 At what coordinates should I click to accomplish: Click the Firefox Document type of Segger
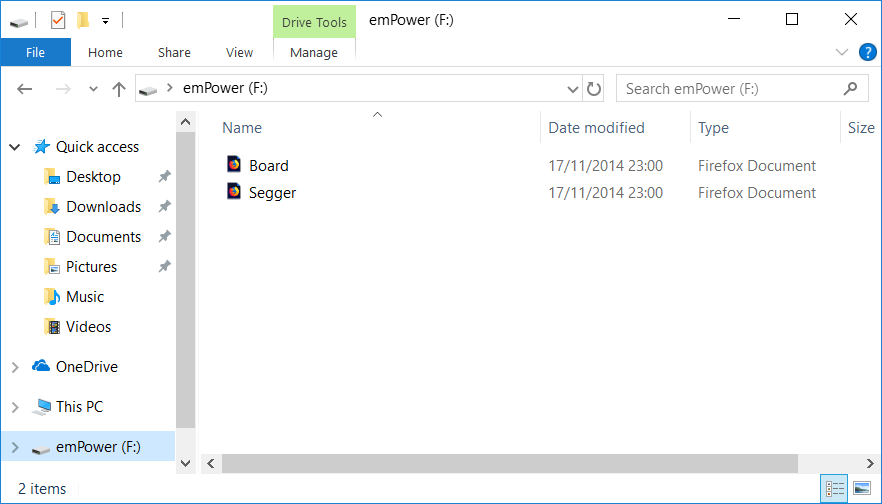coord(757,193)
